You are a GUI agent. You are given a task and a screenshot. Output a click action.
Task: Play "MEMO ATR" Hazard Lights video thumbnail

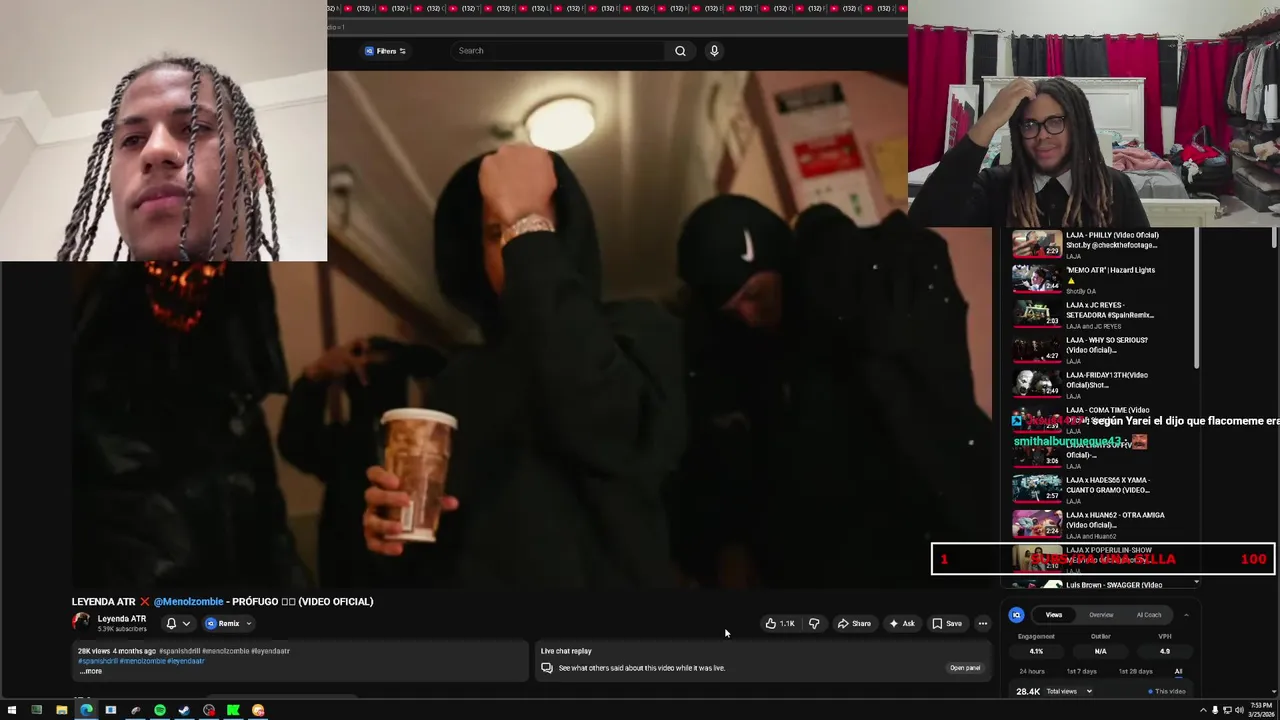click(x=1037, y=280)
